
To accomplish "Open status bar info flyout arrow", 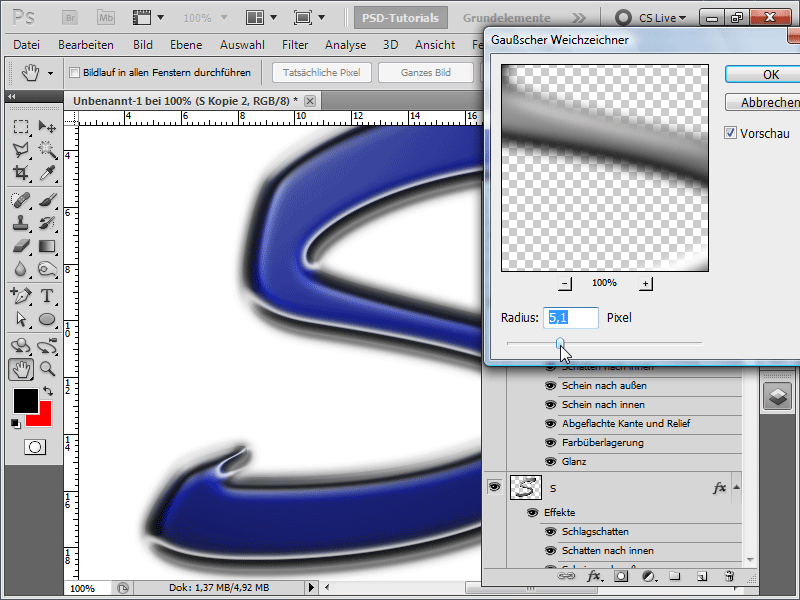I will tap(311, 588).
